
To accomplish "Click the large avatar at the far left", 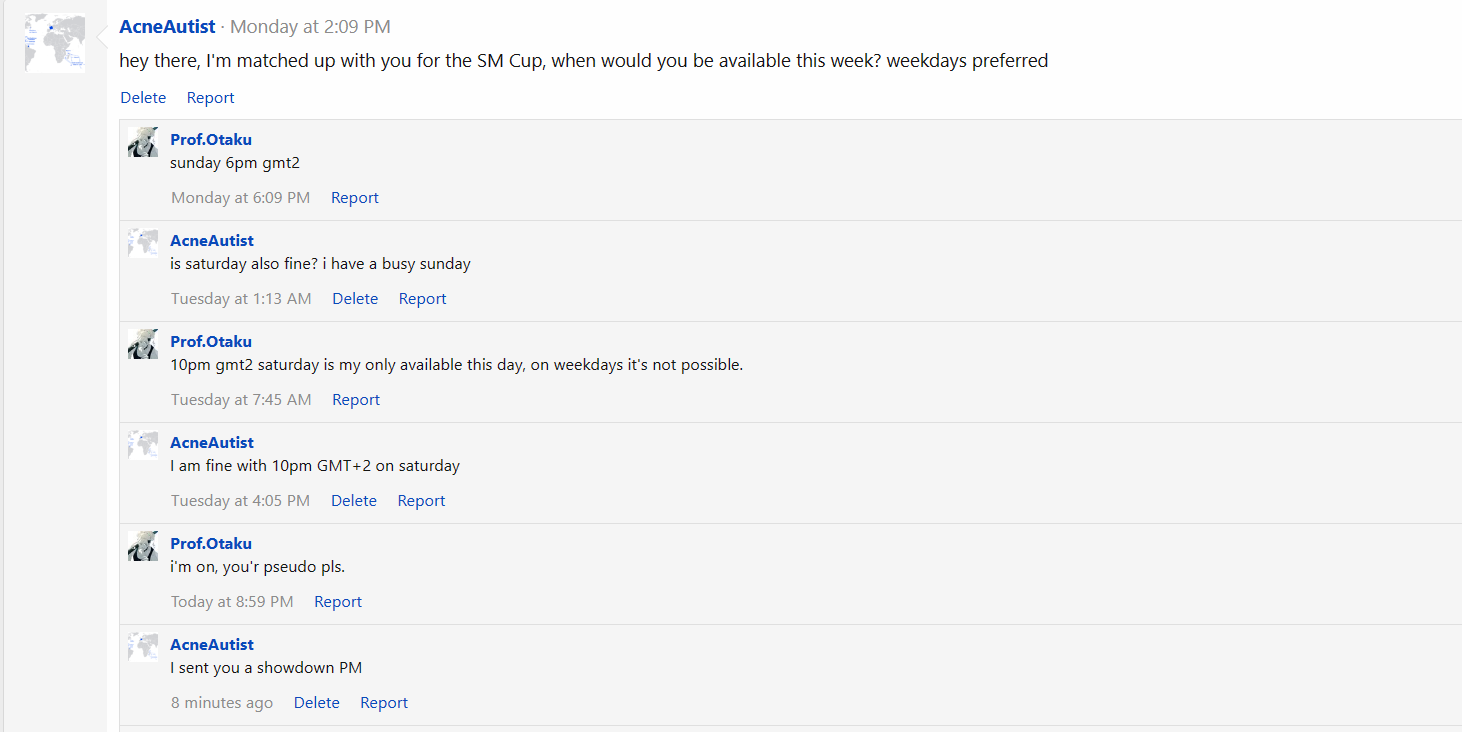I will tap(54, 42).
